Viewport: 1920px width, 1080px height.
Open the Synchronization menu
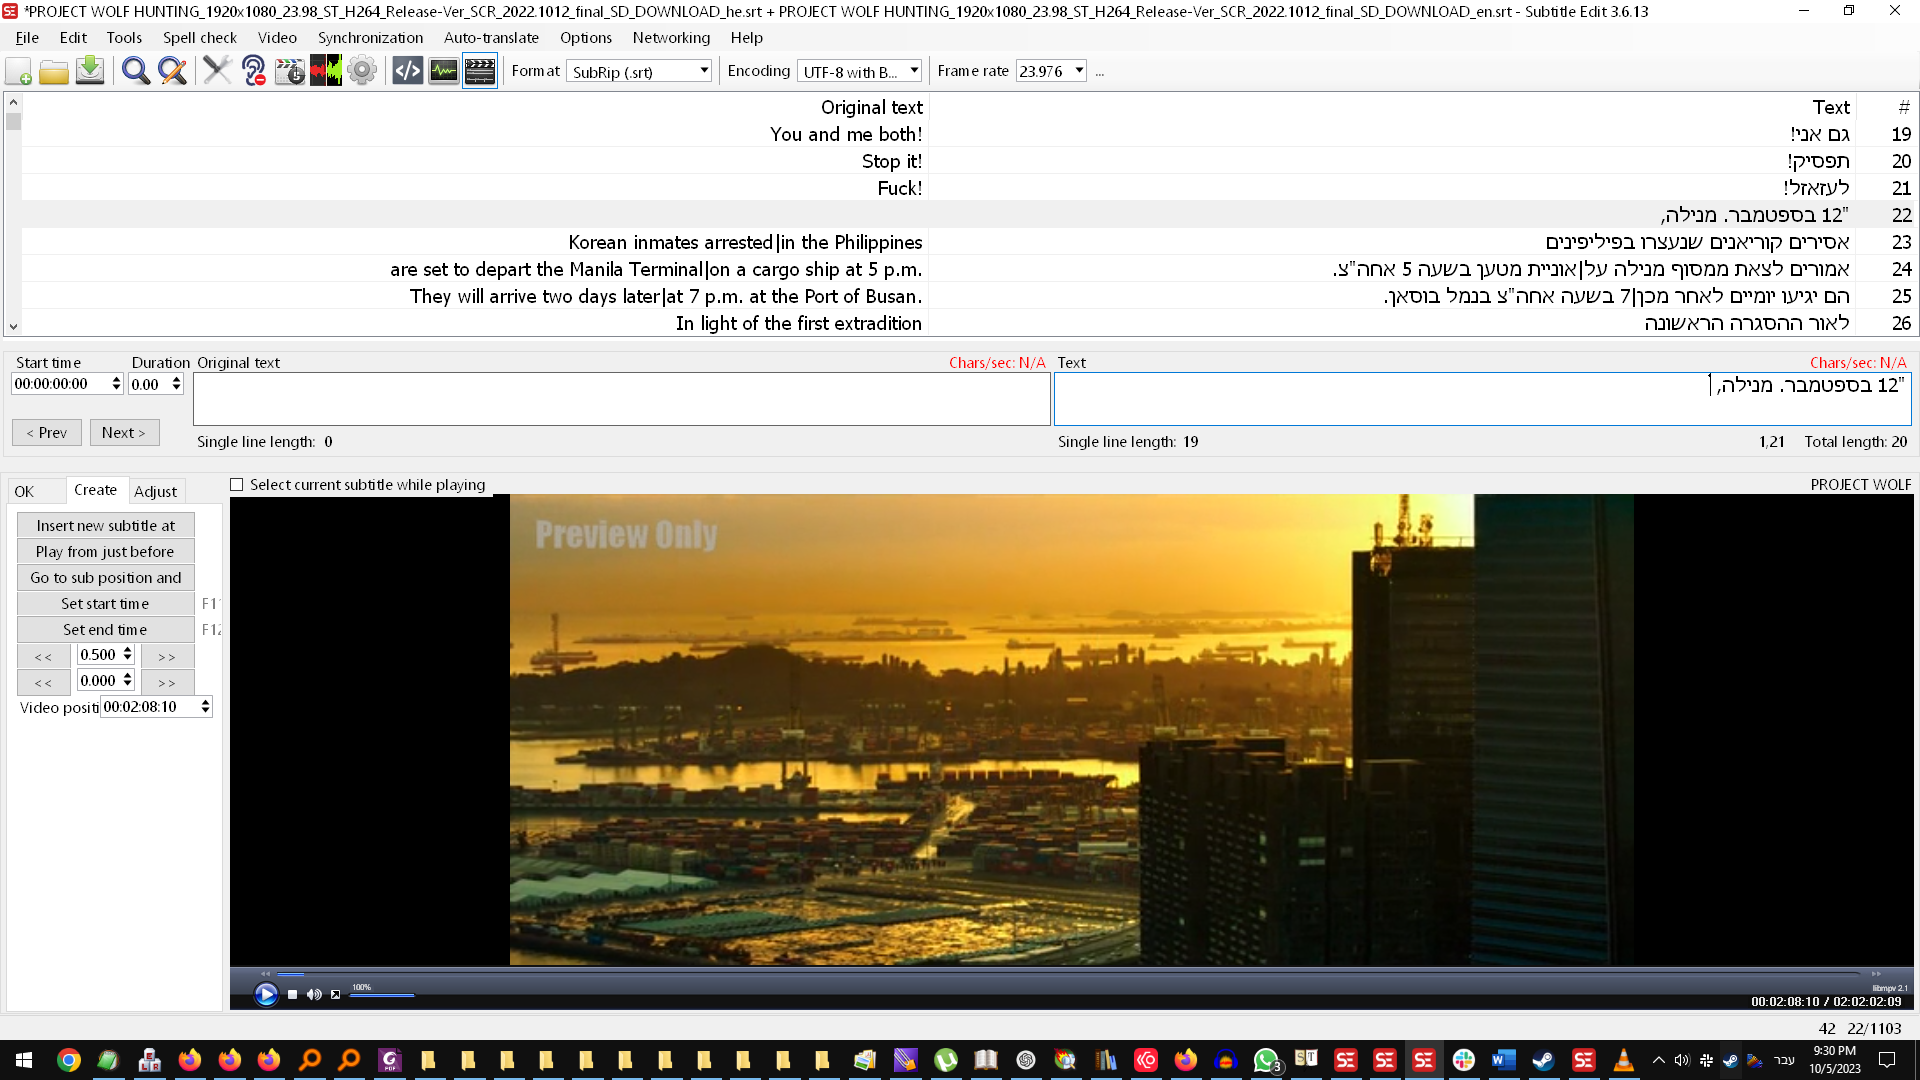(369, 38)
